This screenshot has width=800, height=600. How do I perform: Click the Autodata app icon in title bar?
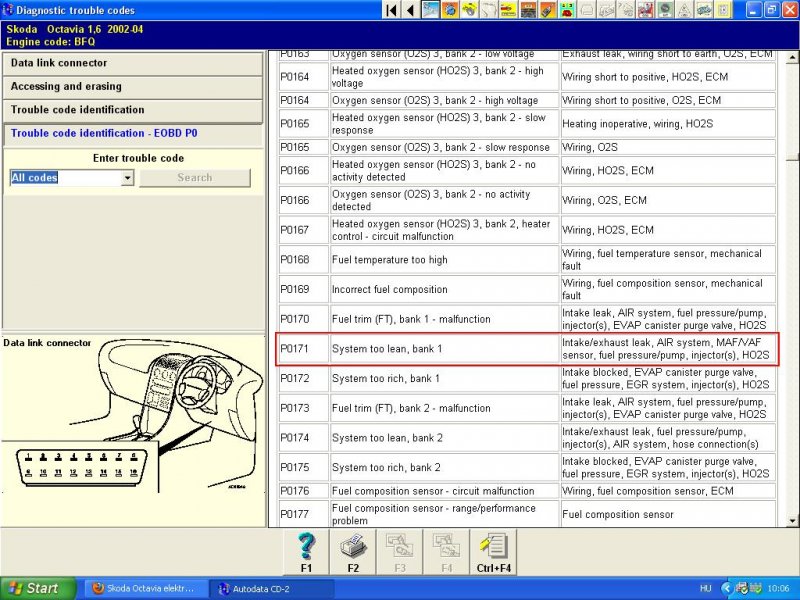[8, 10]
